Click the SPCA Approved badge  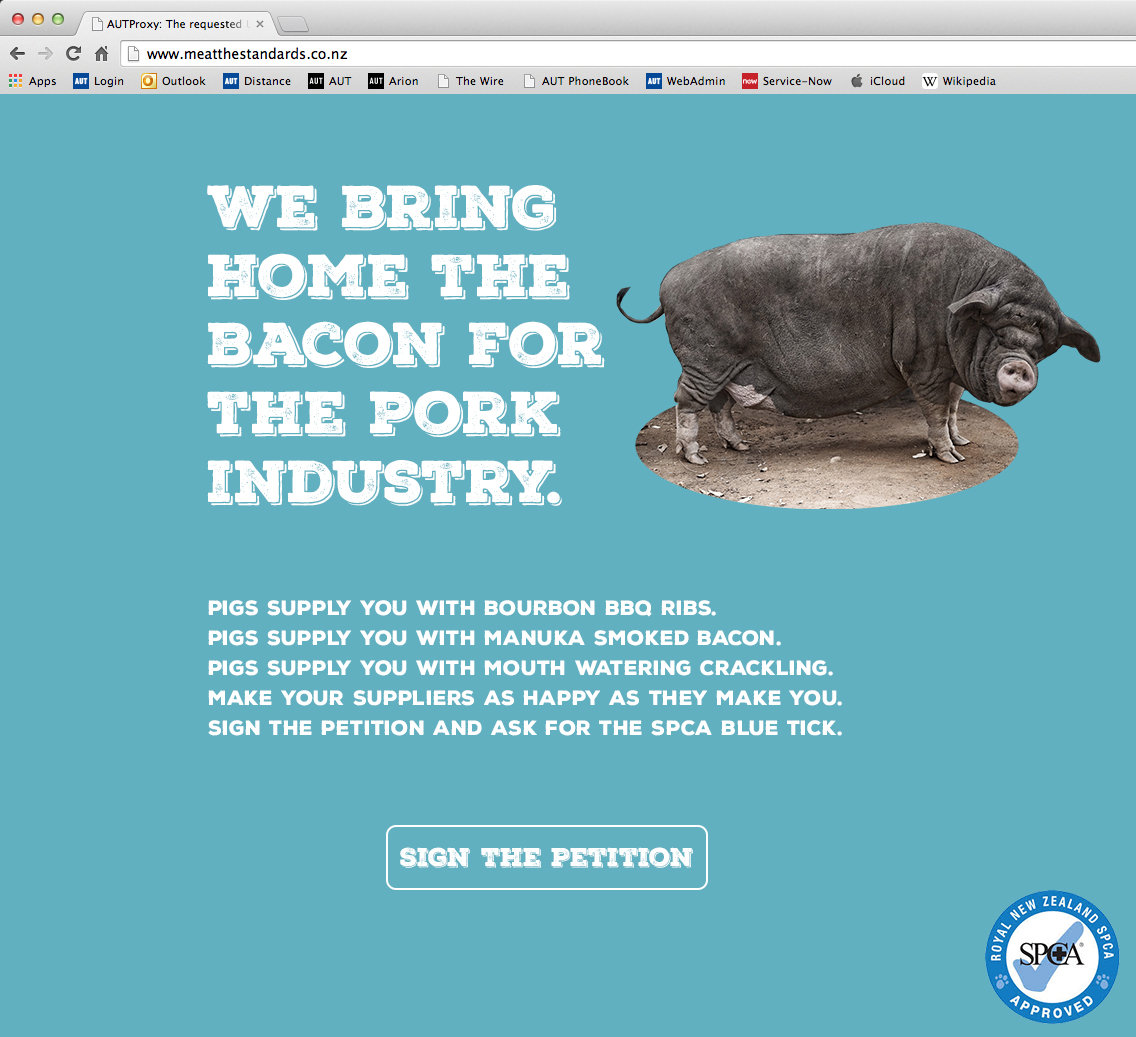tap(1052, 957)
